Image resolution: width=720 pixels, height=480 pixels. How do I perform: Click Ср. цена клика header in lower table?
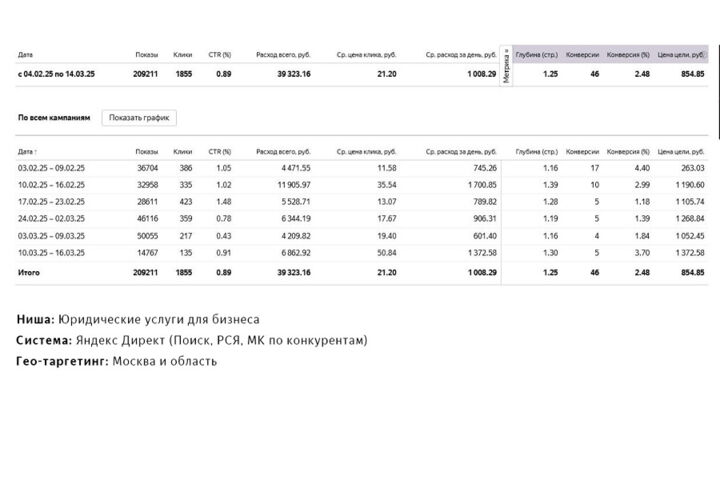pos(366,152)
